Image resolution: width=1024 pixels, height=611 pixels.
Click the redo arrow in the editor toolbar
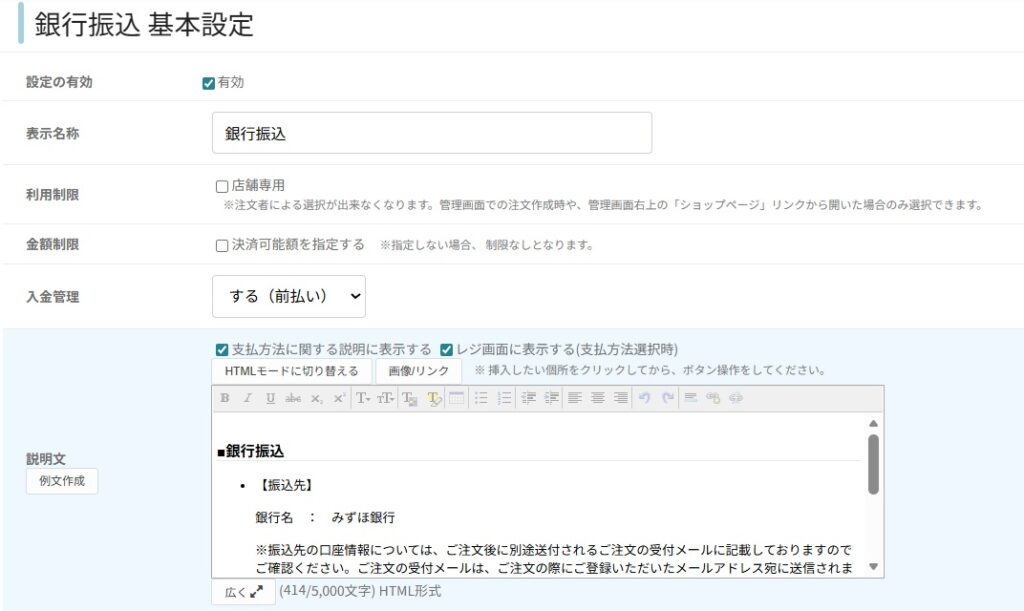tap(667, 398)
